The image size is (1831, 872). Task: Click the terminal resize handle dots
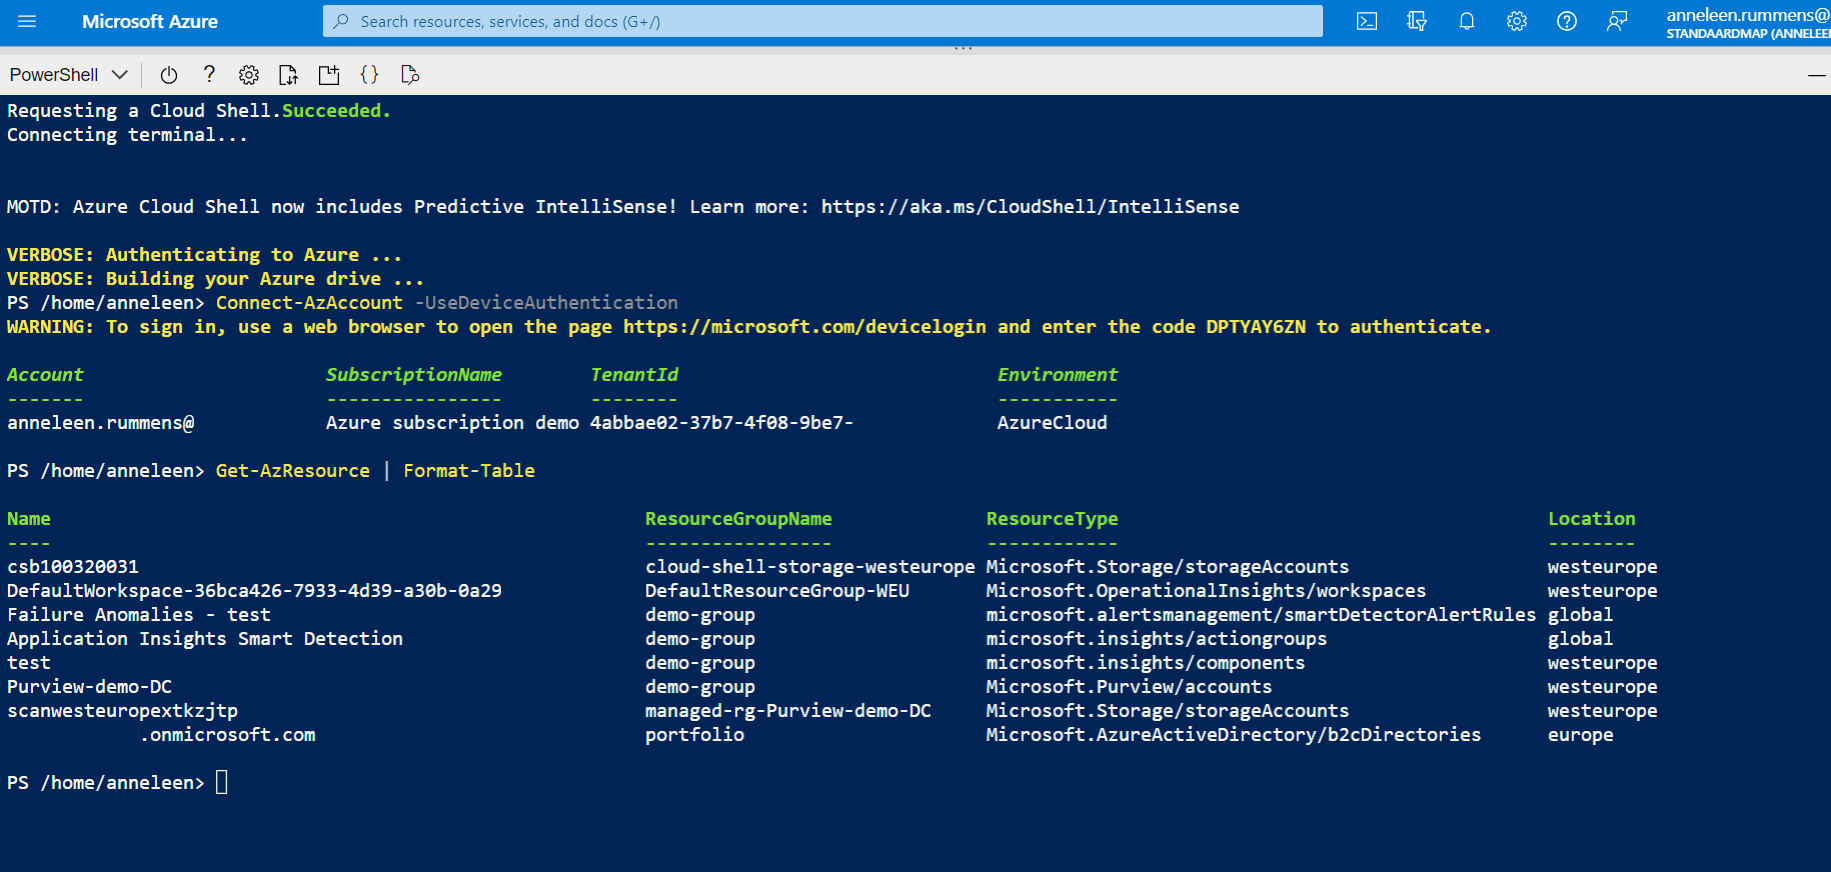point(963,48)
